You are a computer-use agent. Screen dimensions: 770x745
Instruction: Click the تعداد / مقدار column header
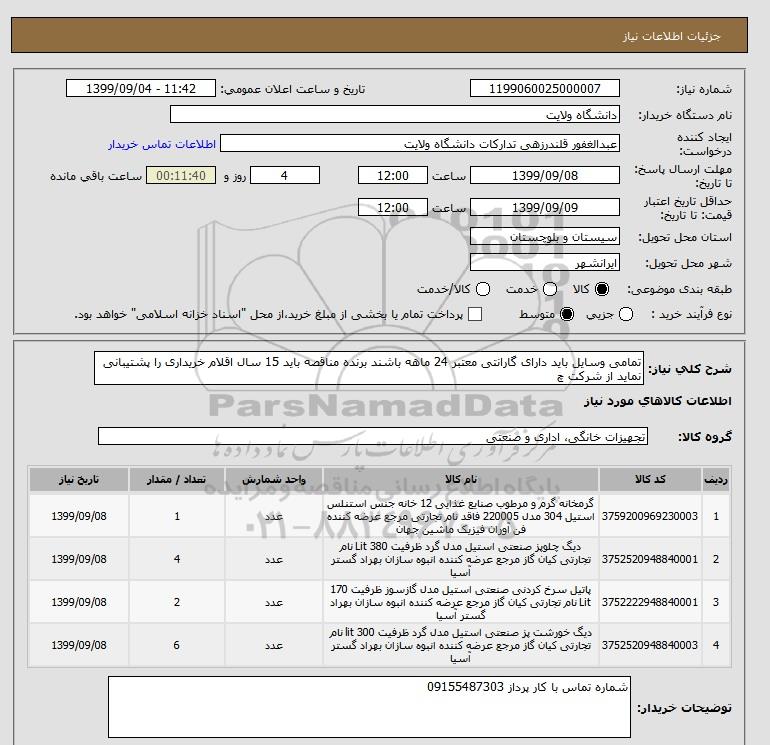(x=177, y=479)
